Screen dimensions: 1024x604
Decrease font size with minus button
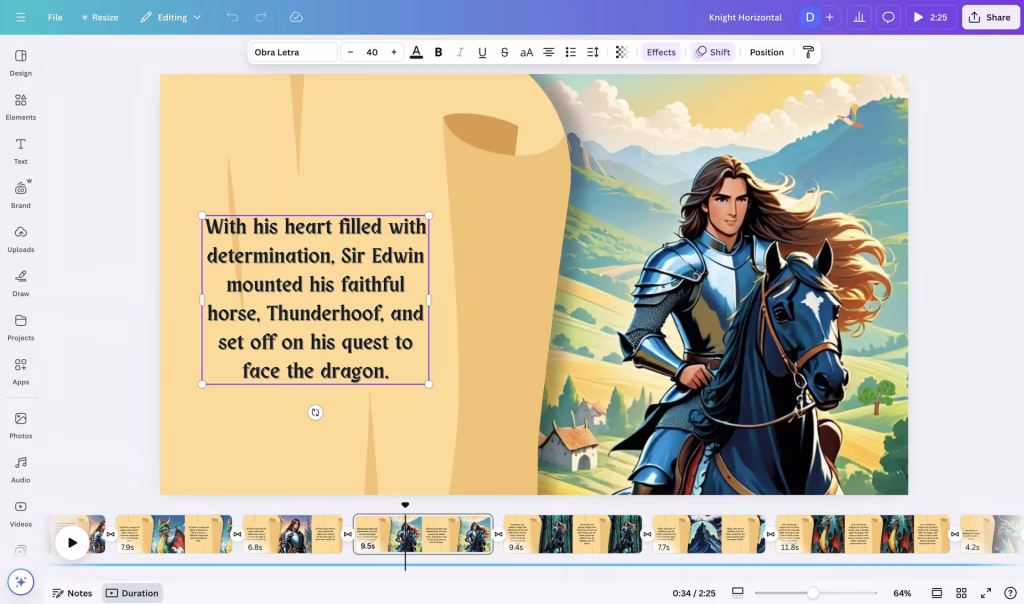[351, 52]
